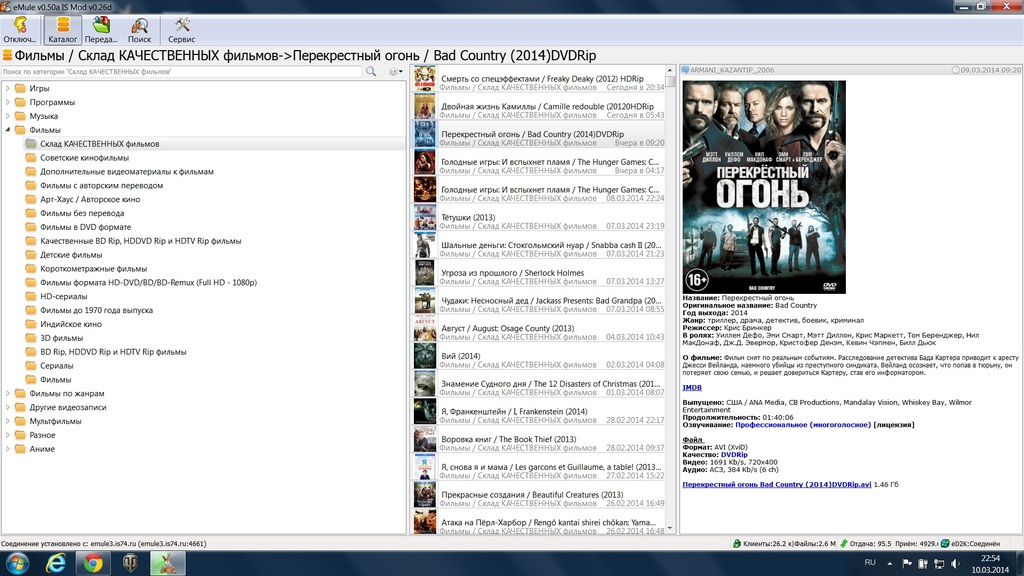Open the IMDB link

692,387
